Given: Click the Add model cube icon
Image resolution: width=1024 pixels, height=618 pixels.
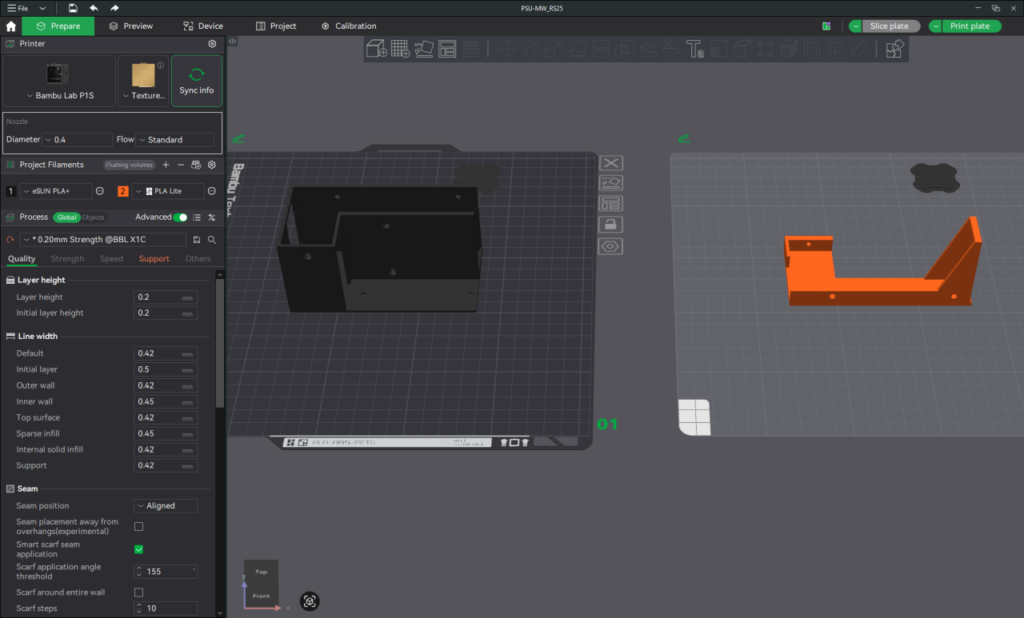Looking at the screenshot, I should (376, 48).
